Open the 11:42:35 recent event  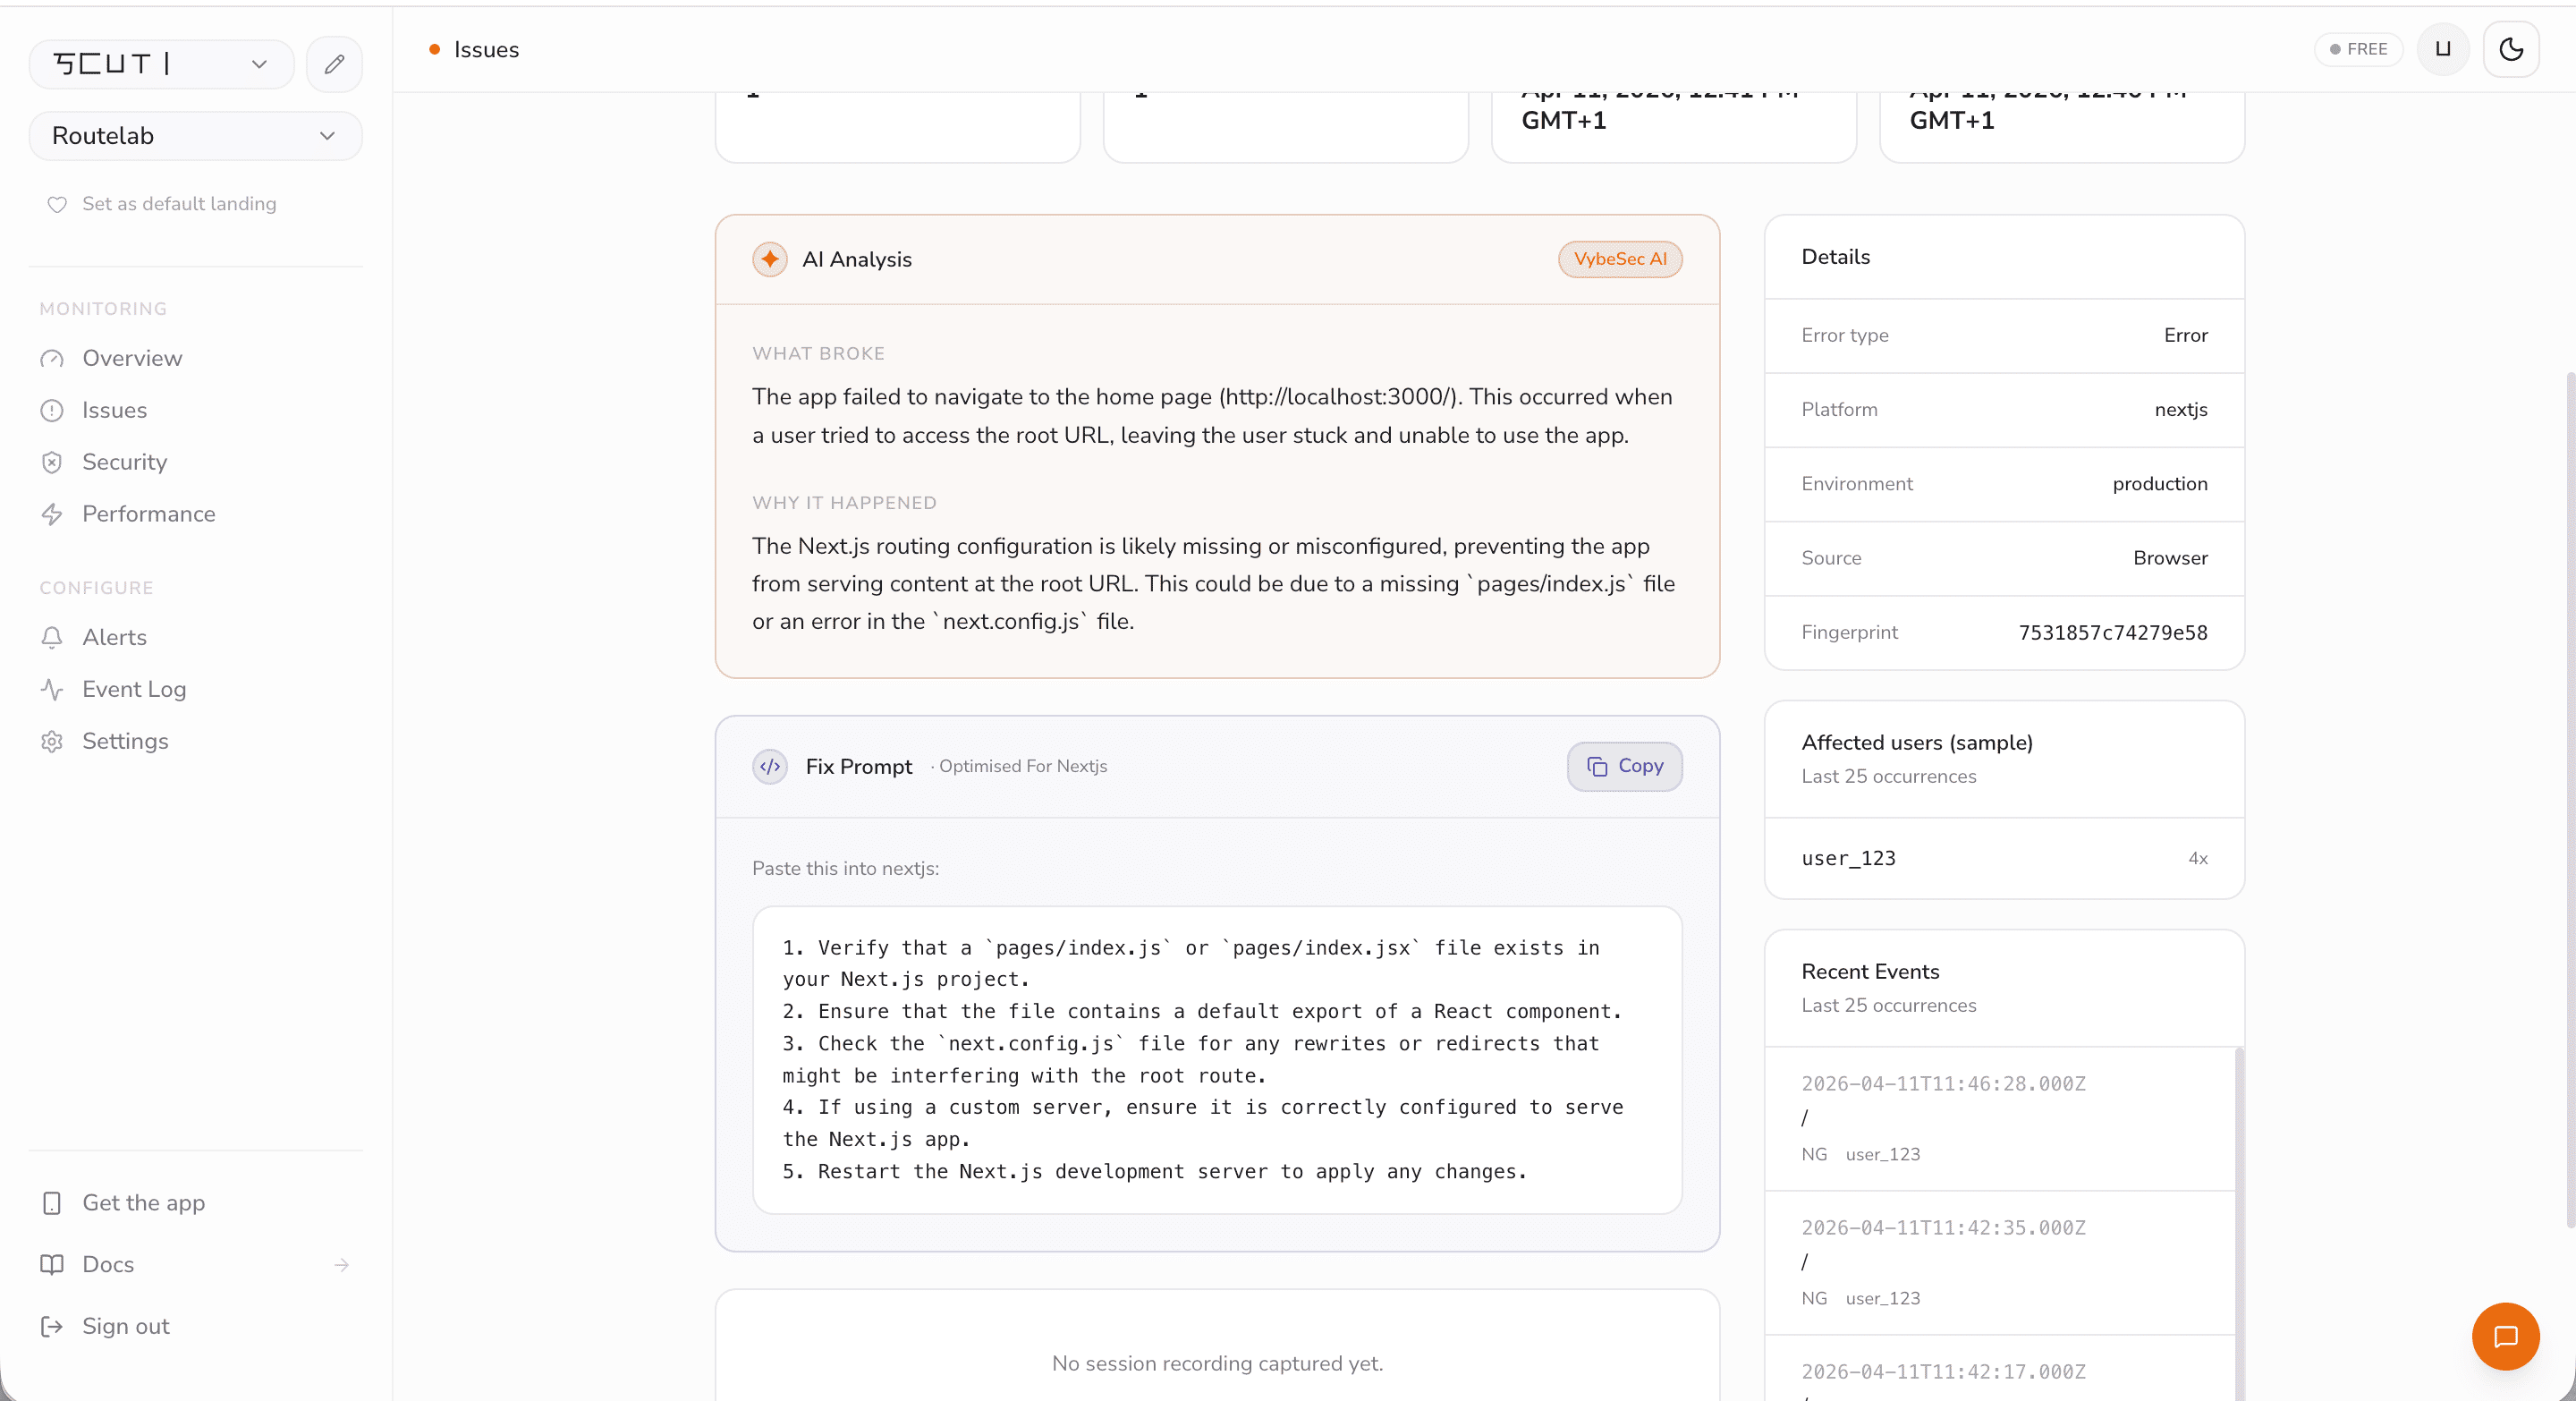(2000, 1263)
